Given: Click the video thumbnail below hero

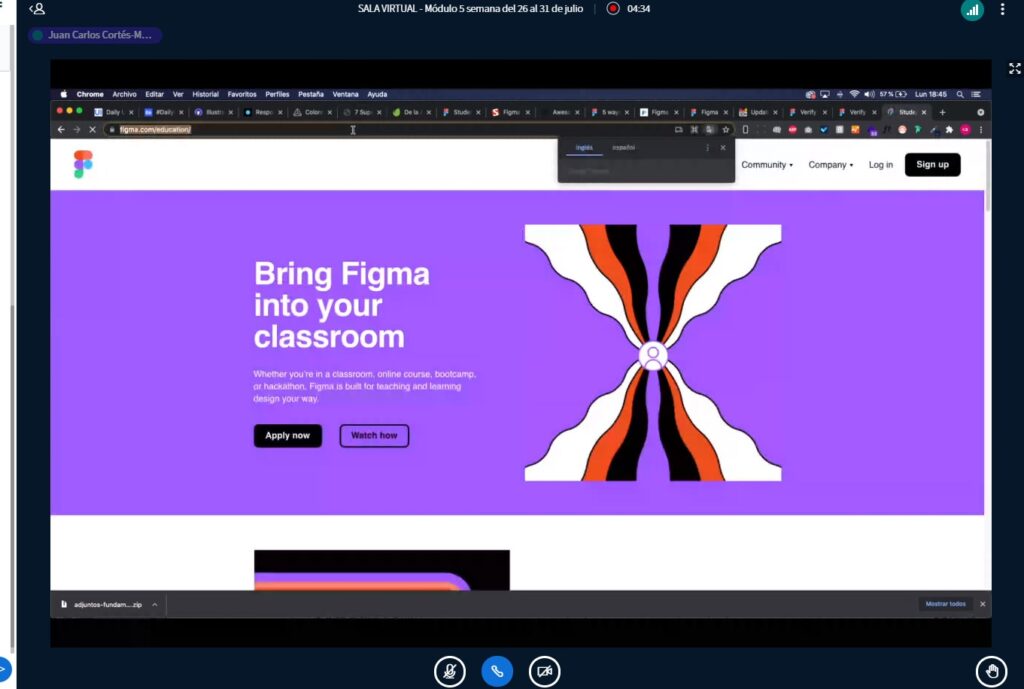Looking at the screenshot, I should point(381,569).
